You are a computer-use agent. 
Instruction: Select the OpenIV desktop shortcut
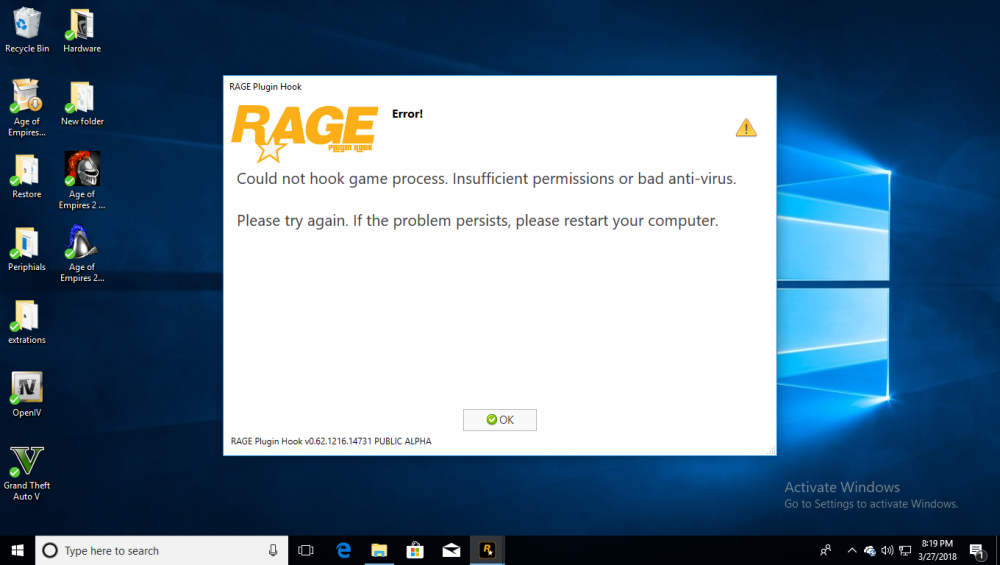27,394
